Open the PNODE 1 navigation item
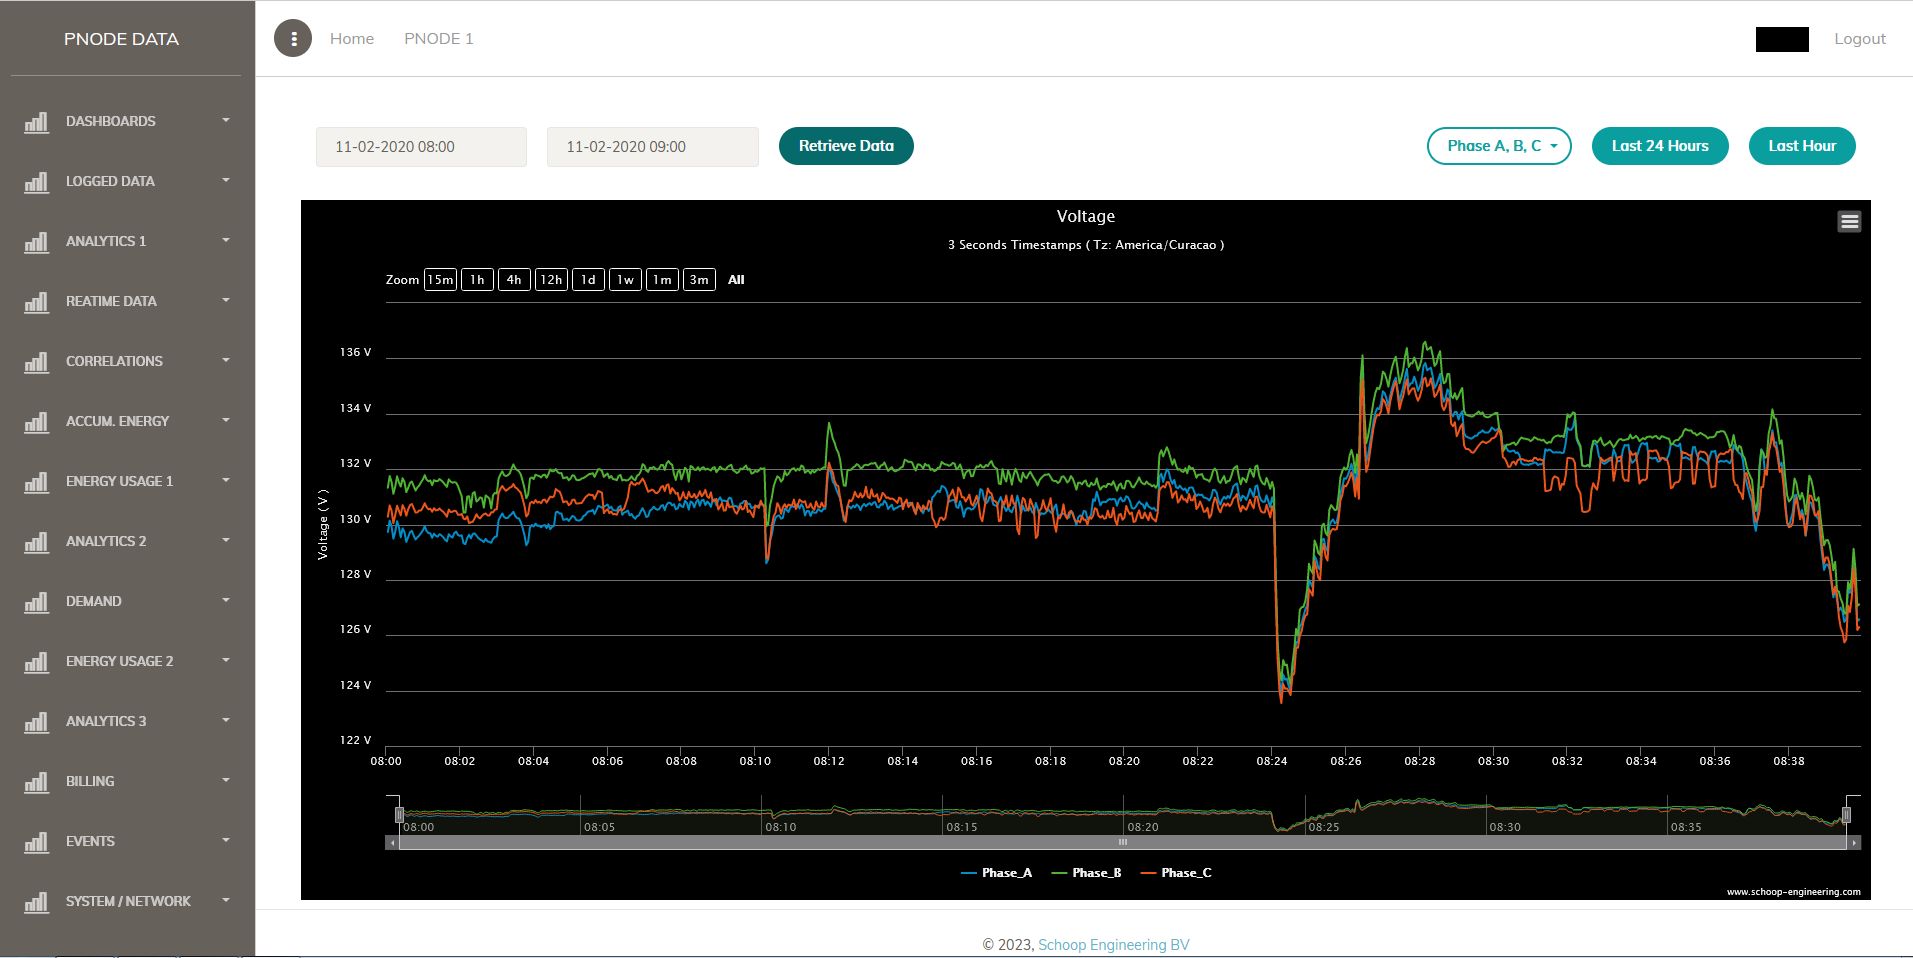The image size is (1913, 958). pos(438,39)
